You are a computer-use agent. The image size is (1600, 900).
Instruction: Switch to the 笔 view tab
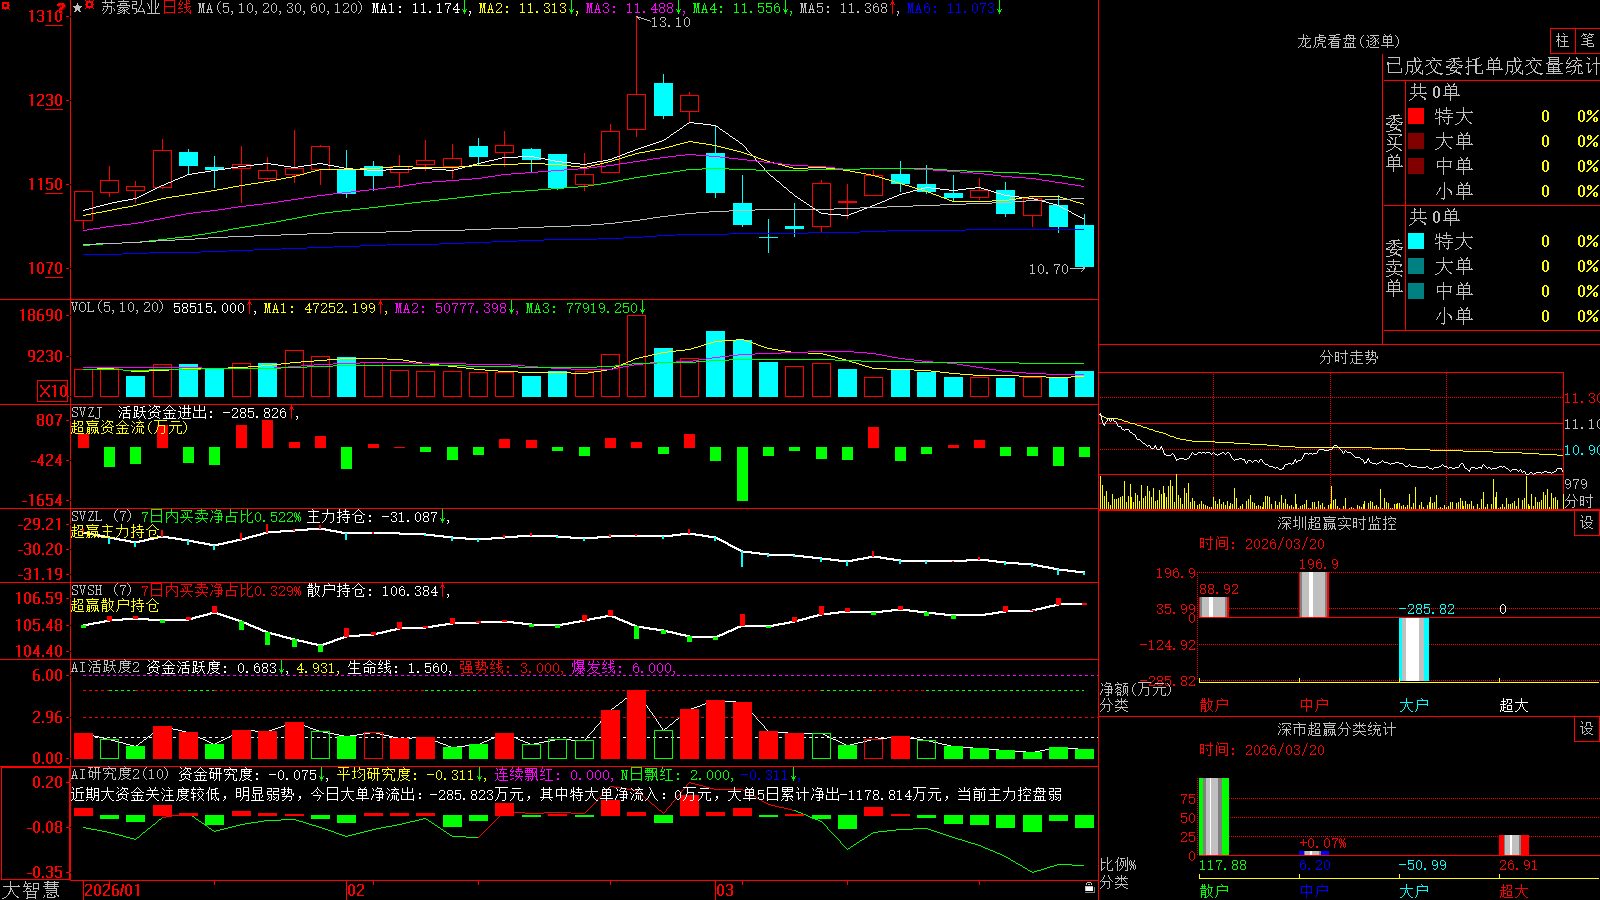pyautogui.click(x=1587, y=41)
